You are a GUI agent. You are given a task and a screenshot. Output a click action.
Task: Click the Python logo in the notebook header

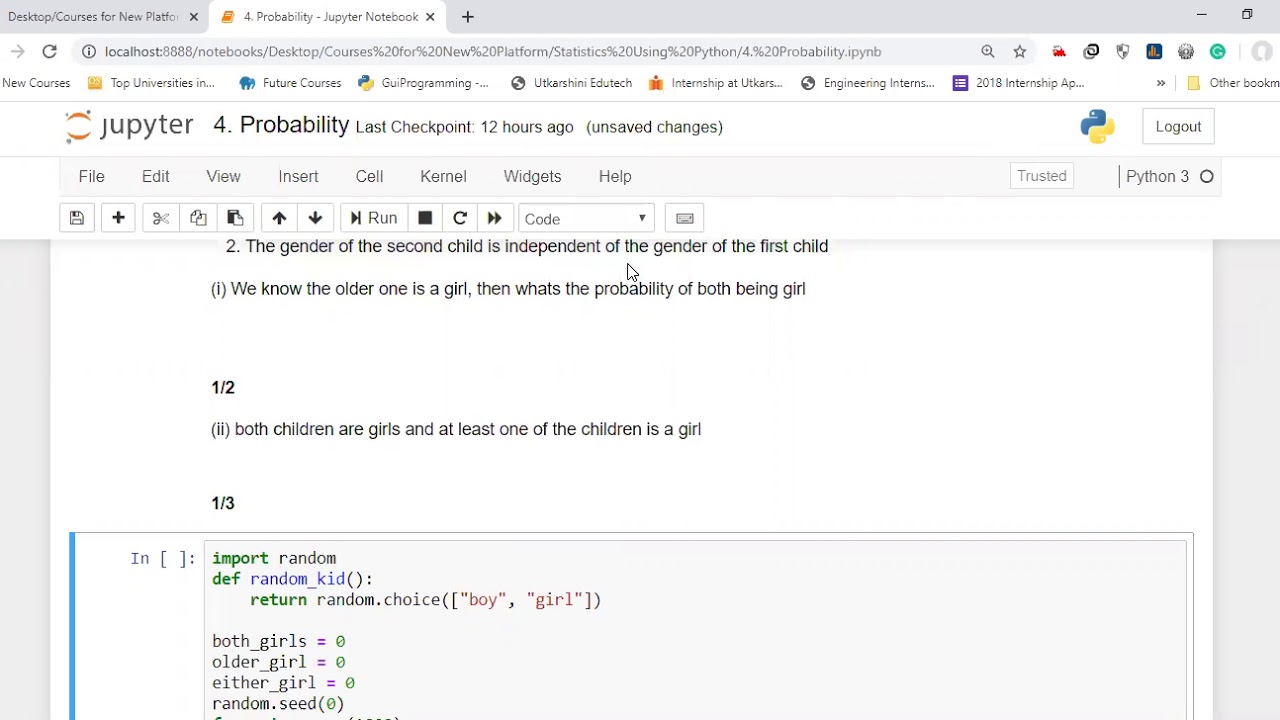pyautogui.click(x=1097, y=126)
